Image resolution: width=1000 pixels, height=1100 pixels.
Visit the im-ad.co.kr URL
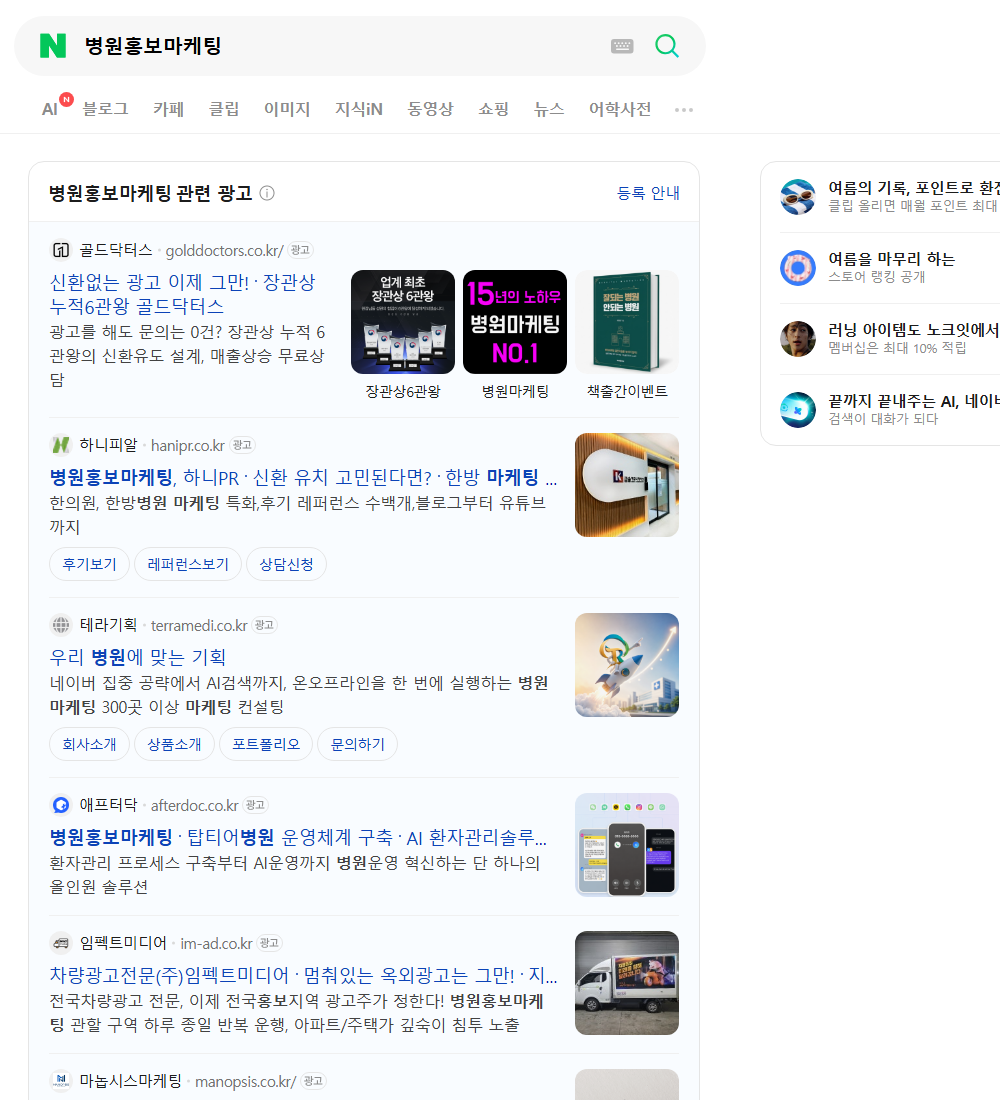coord(216,944)
